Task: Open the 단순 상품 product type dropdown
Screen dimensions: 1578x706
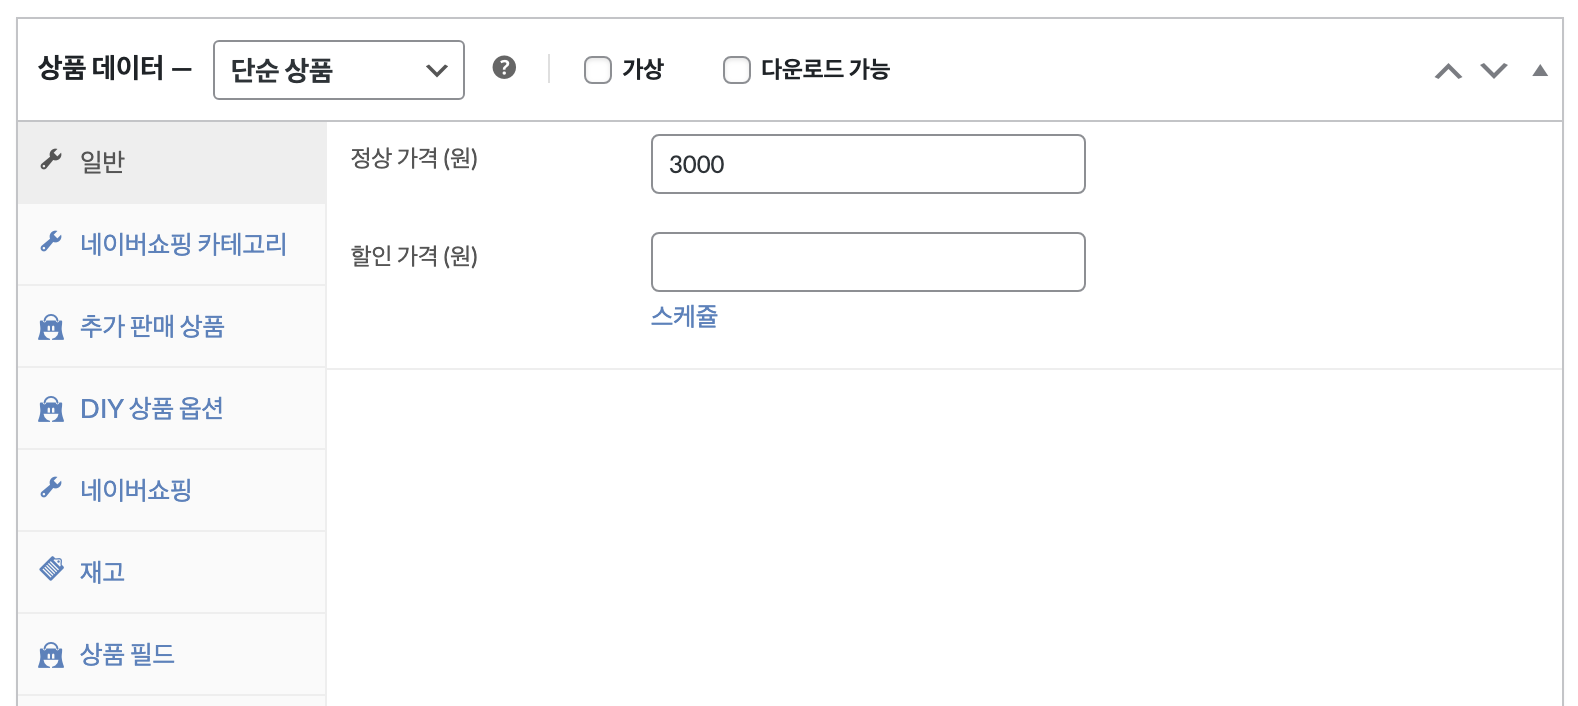Action: tap(338, 70)
